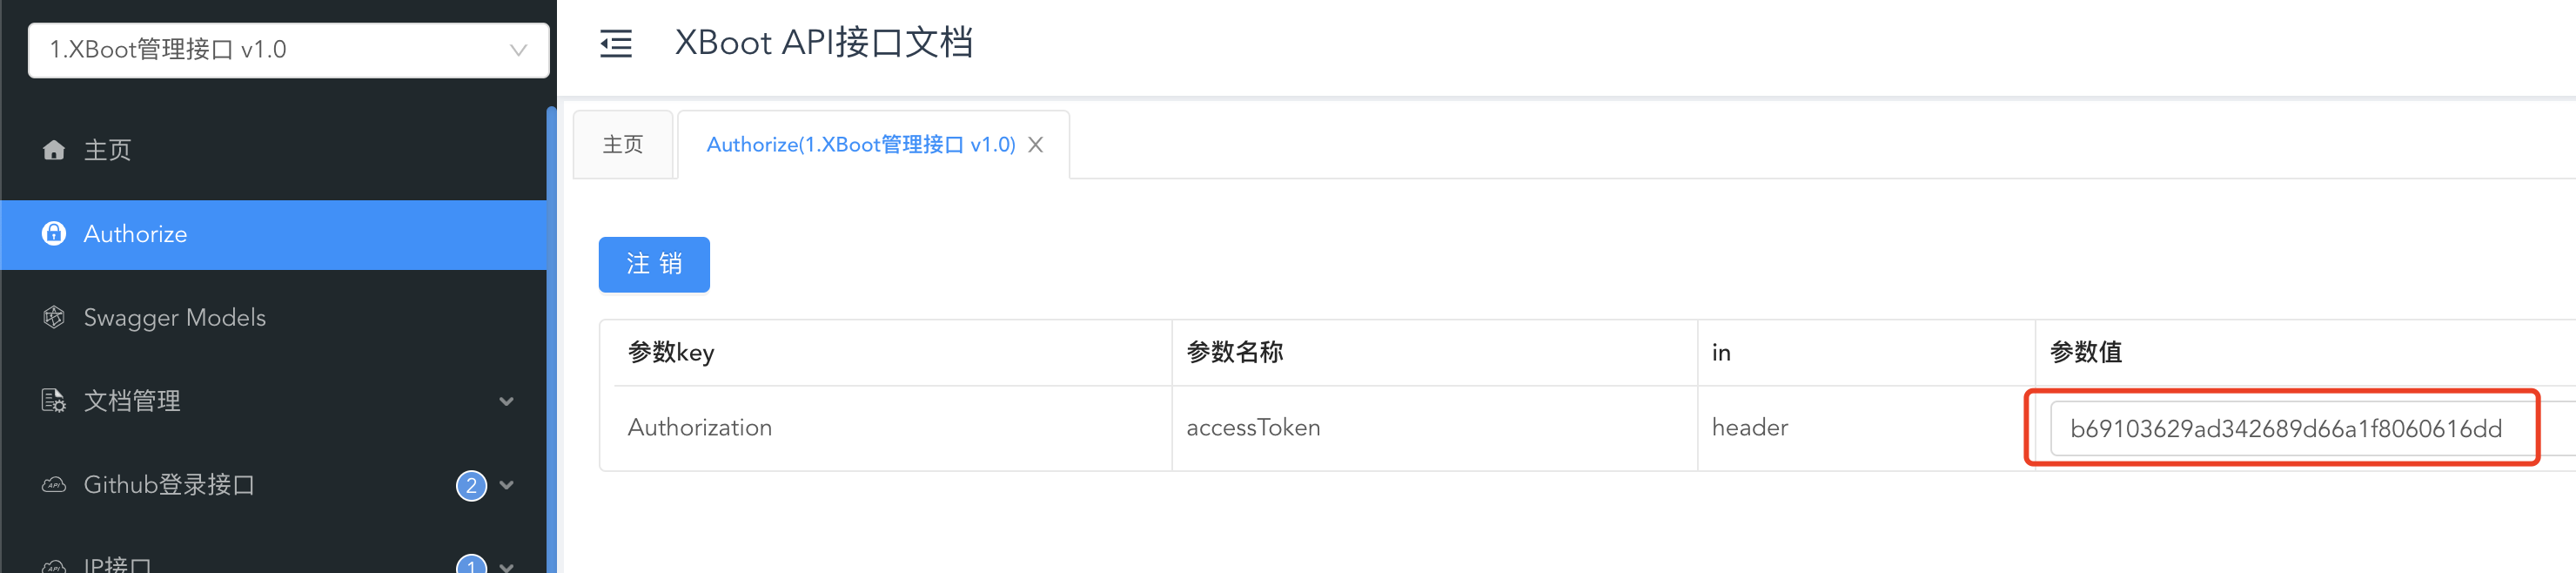This screenshot has height=573, width=2576.
Task: Click the accessToken parameter value input
Action: [2290, 429]
